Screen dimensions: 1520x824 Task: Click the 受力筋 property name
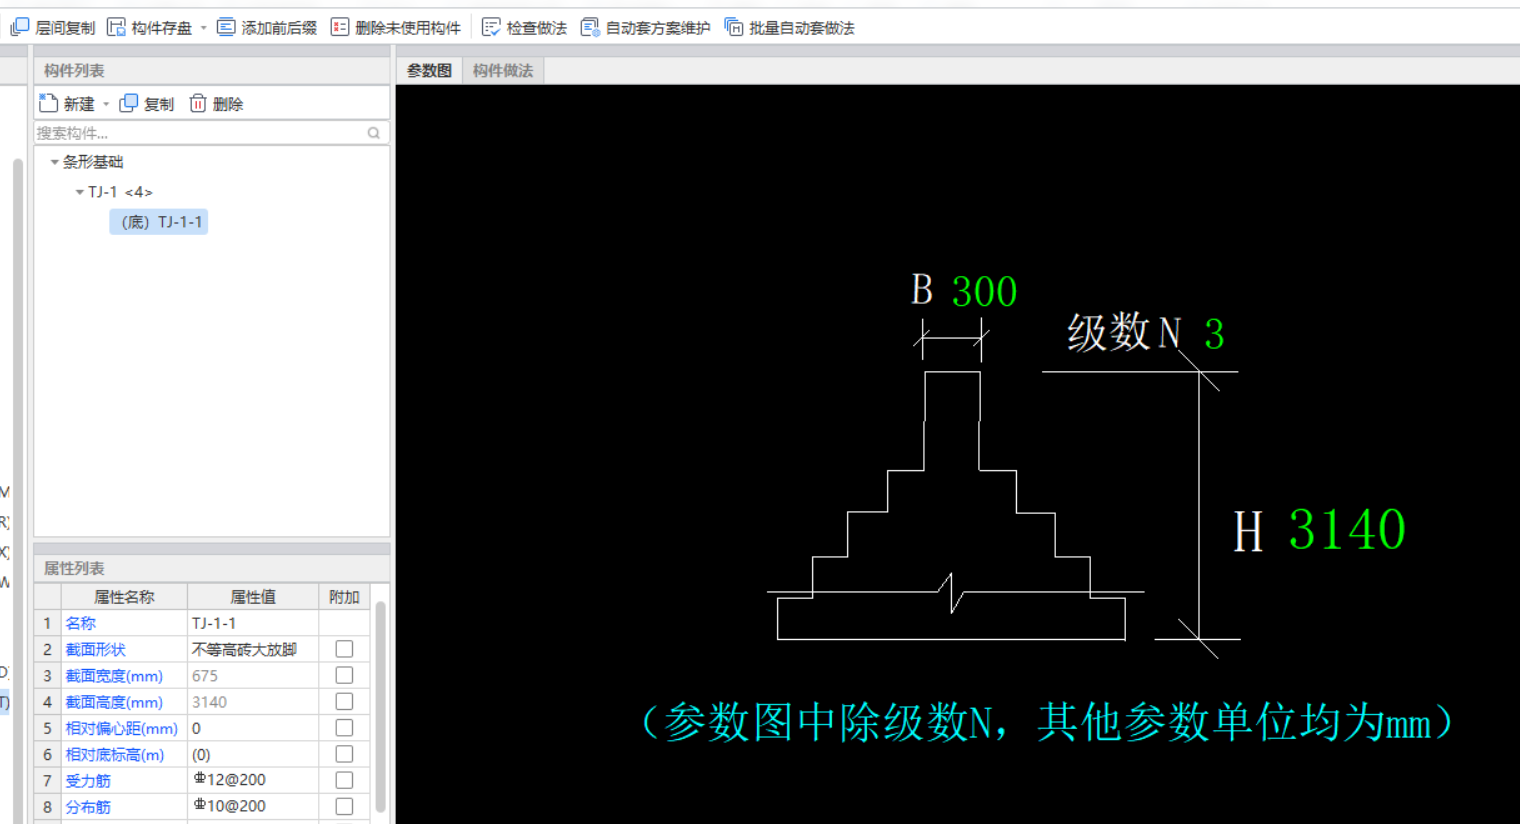click(x=88, y=780)
